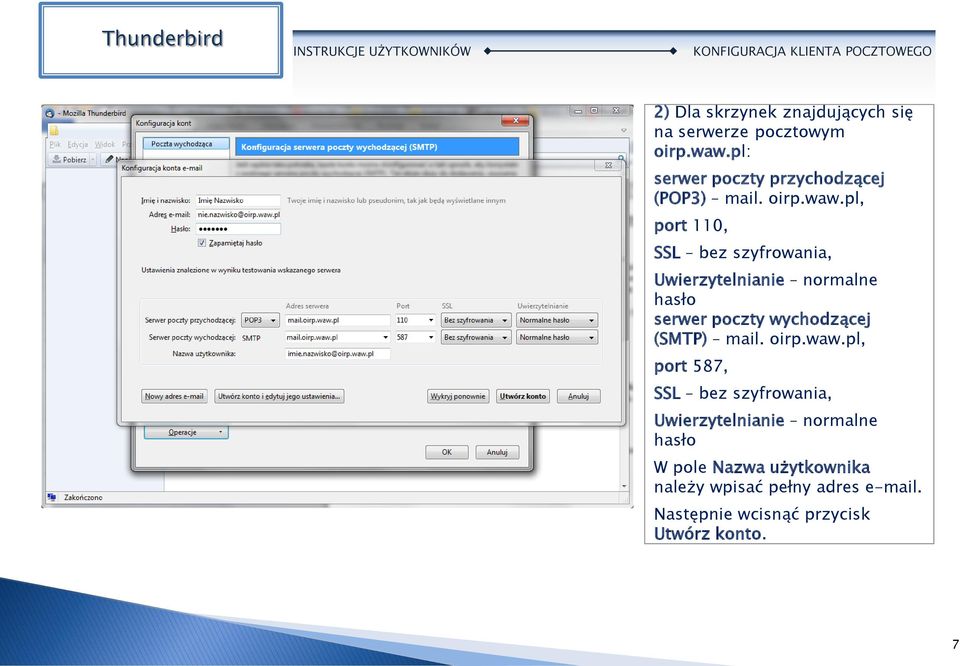Screen dimensions: 960x666
Task: Click the Nowy adres e-mail button
Action: coord(174,397)
